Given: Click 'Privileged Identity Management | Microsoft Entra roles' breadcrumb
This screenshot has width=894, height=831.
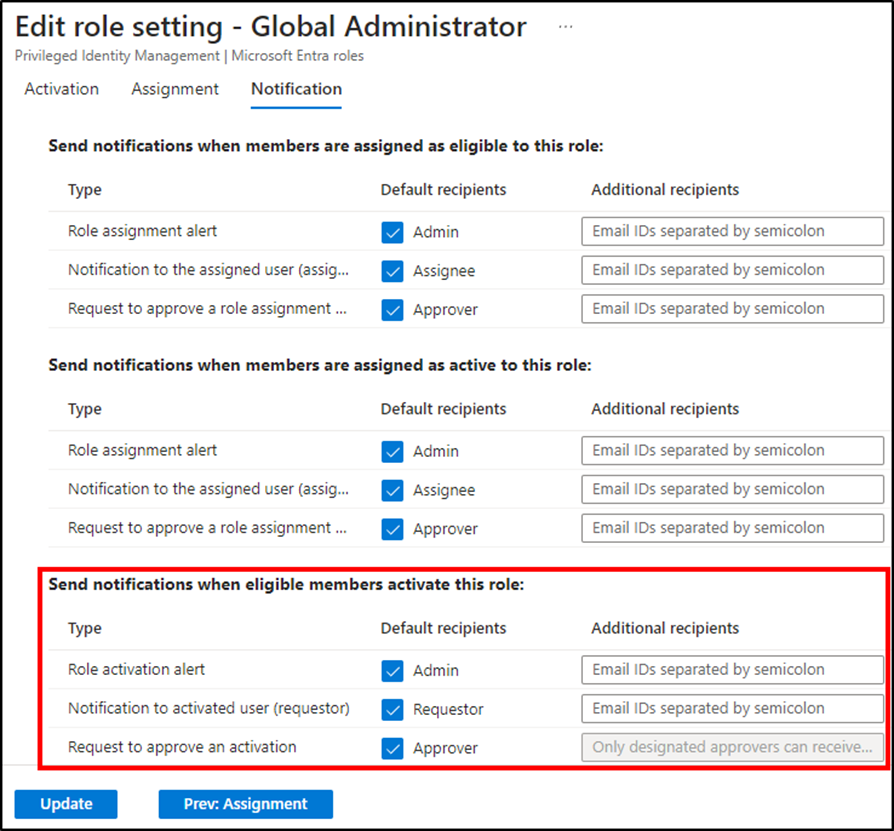Looking at the screenshot, I should pos(189,56).
